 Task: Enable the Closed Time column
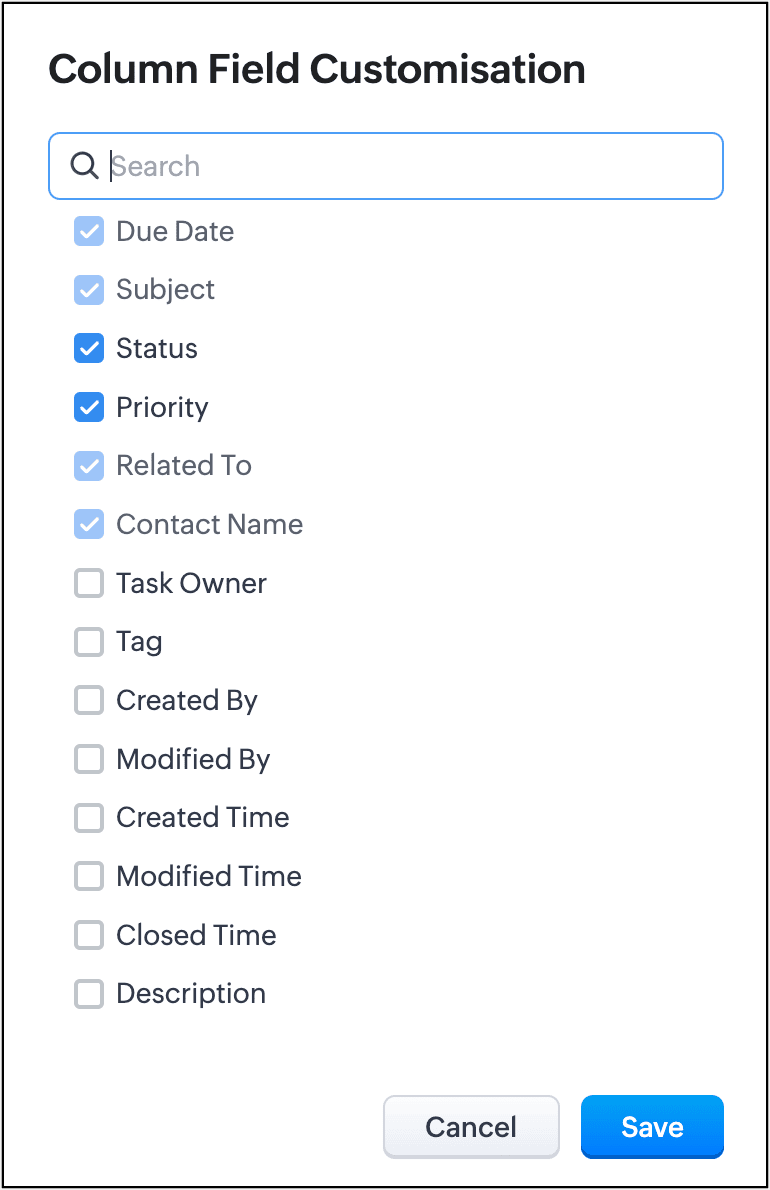click(x=89, y=936)
